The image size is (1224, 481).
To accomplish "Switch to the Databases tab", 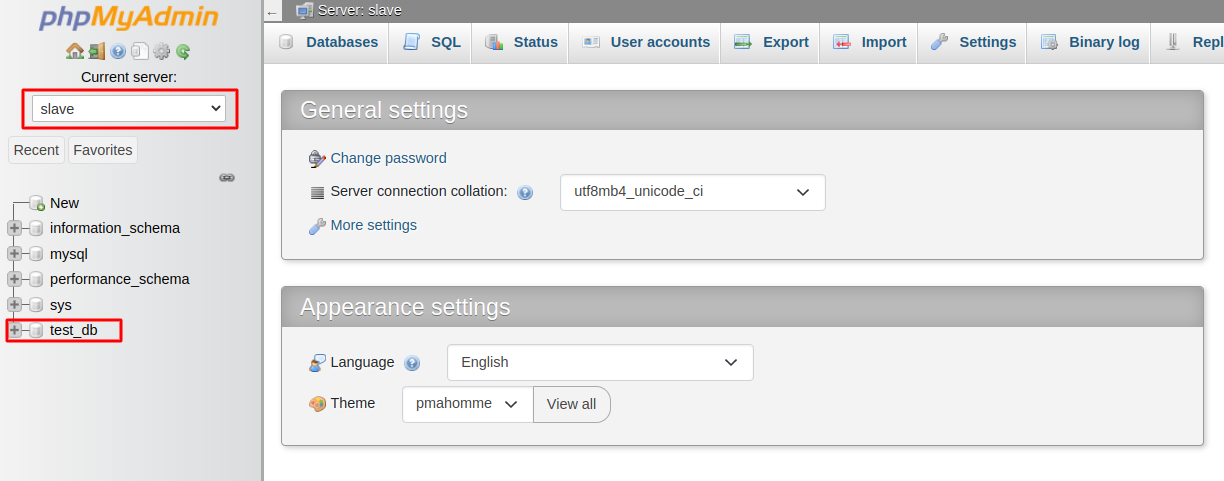I will click(x=328, y=42).
